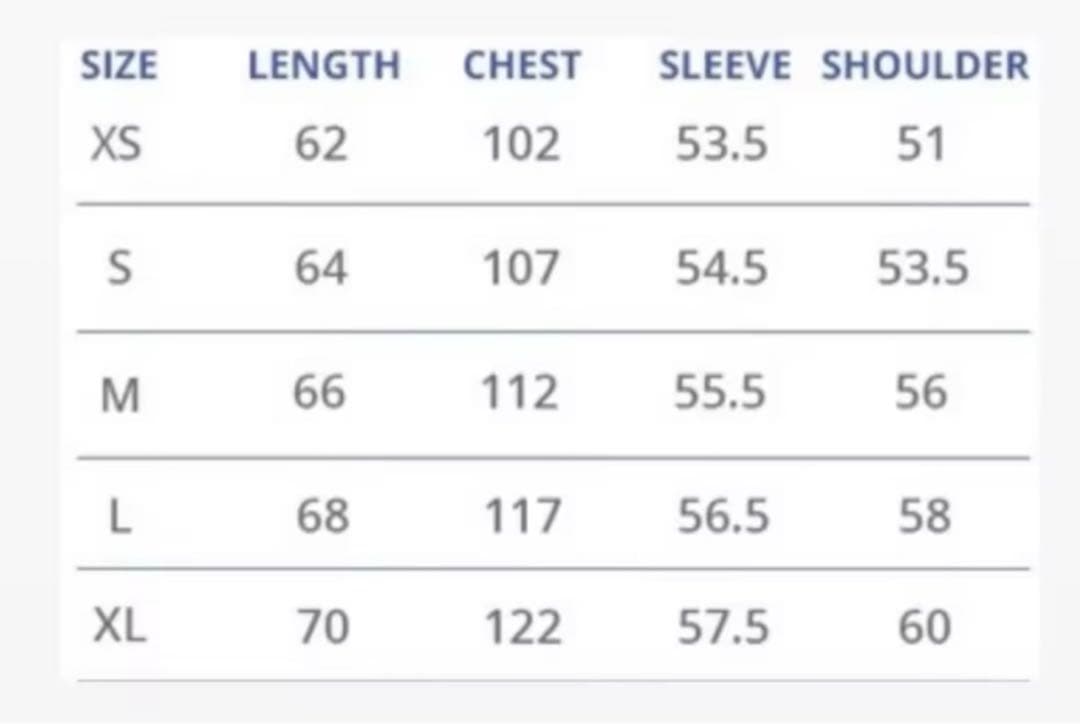1080x724 pixels.
Task: Select the L size row label
Action: tap(119, 517)
